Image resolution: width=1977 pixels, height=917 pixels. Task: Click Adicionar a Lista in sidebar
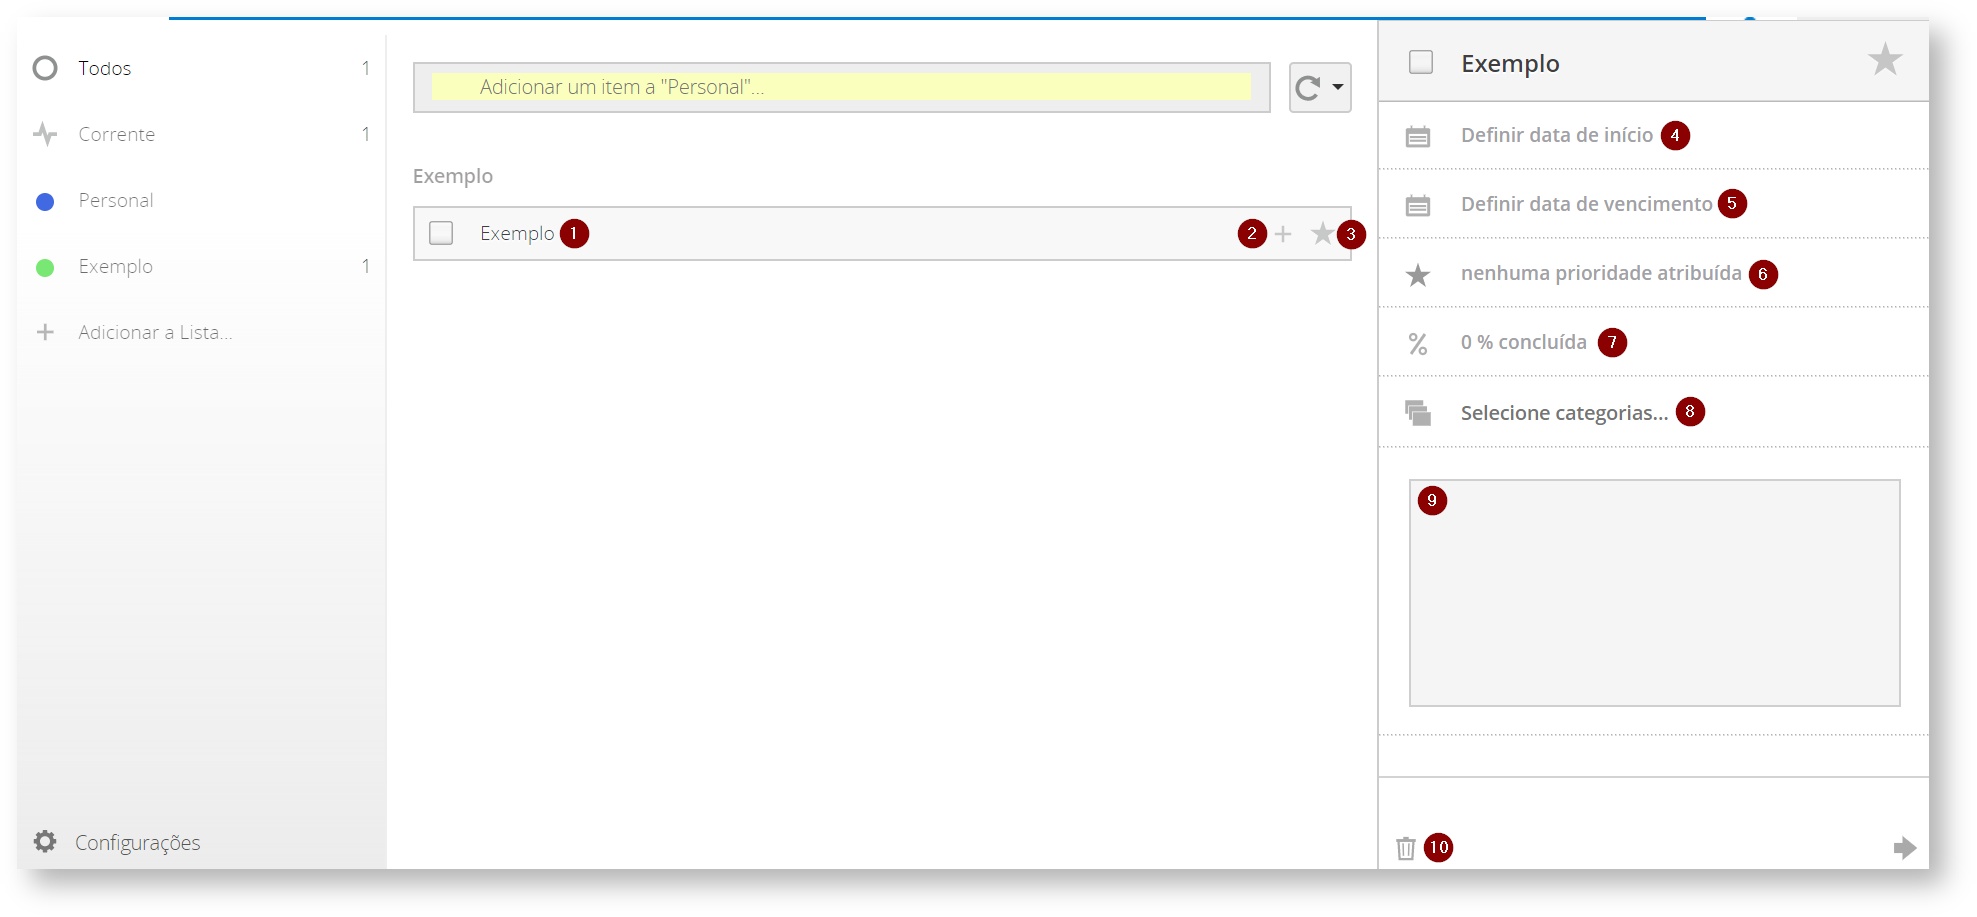[x=155, y=332]
